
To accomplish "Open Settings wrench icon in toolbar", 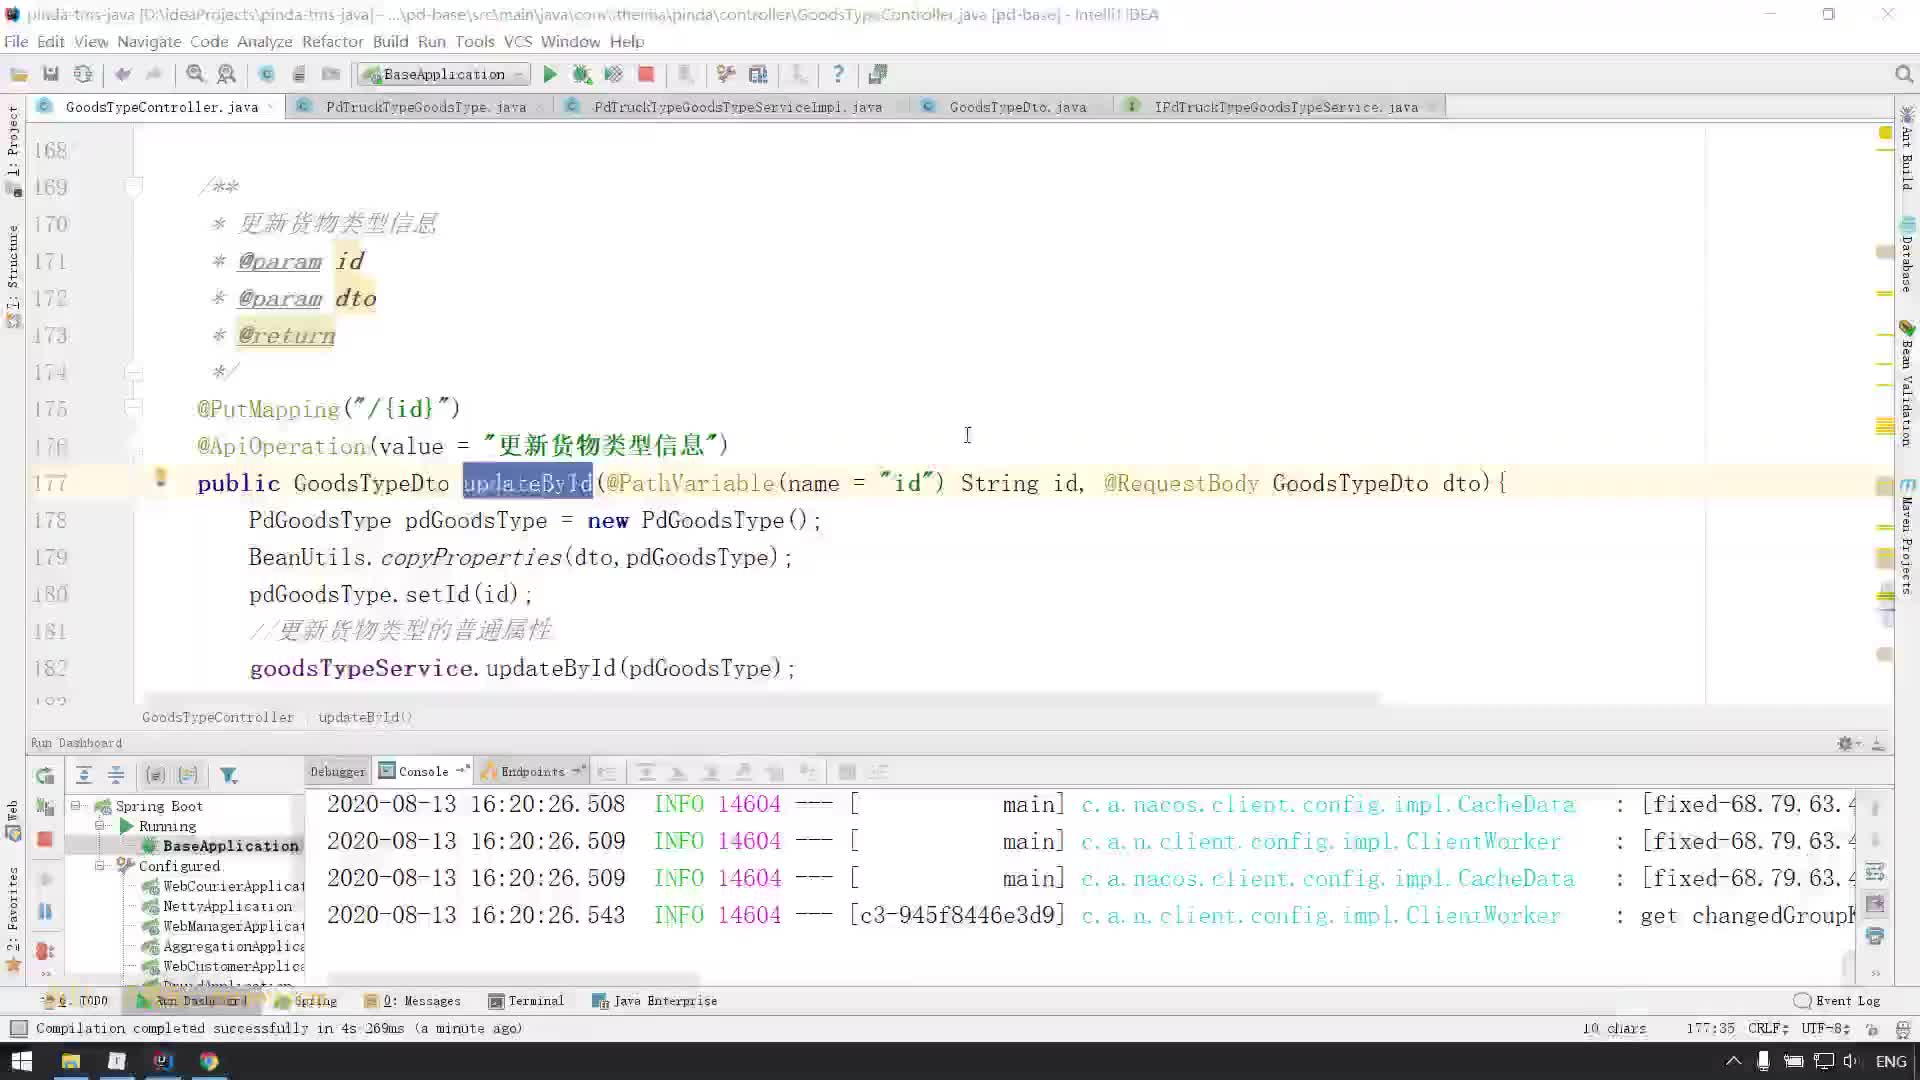I will (x=726, y=74).
